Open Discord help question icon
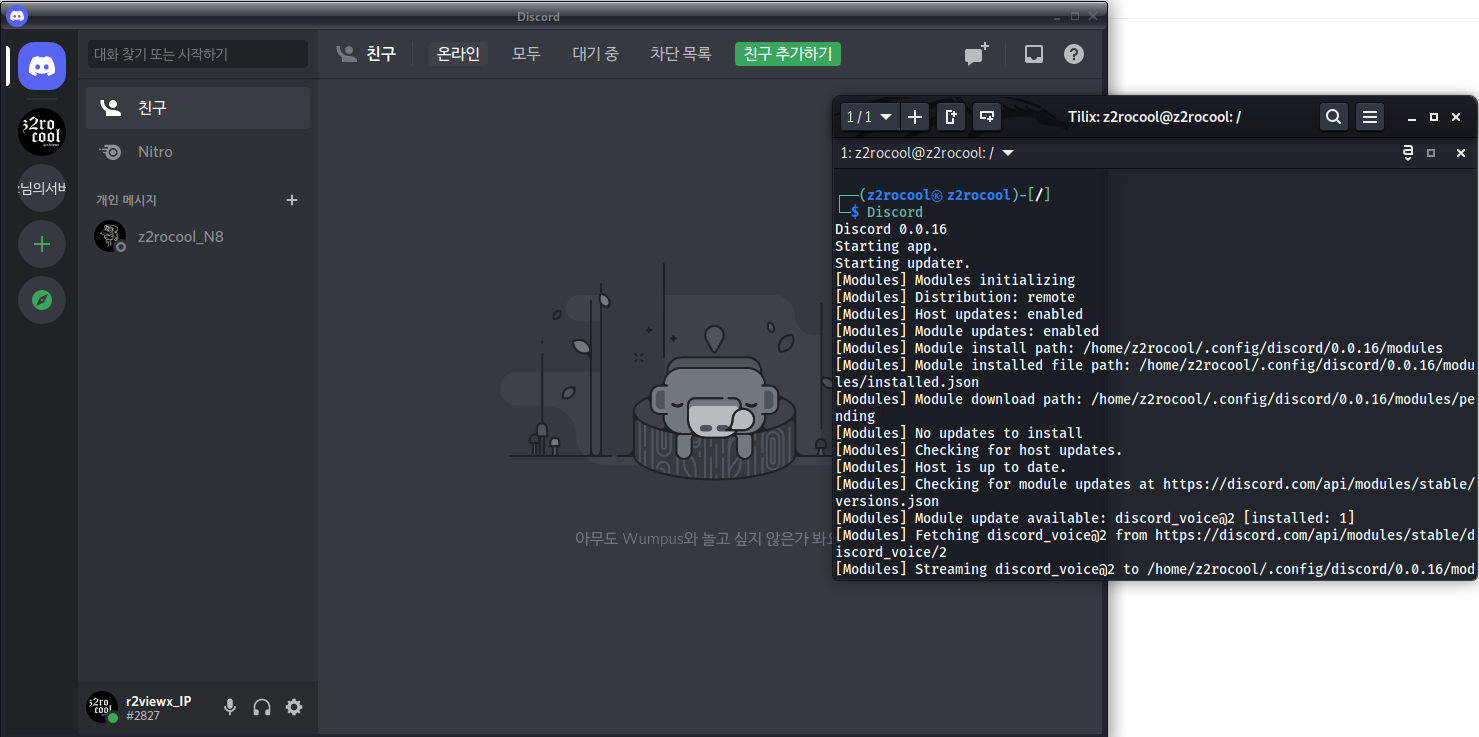Screen dimensions: 1479x737 pos(1074,54)
